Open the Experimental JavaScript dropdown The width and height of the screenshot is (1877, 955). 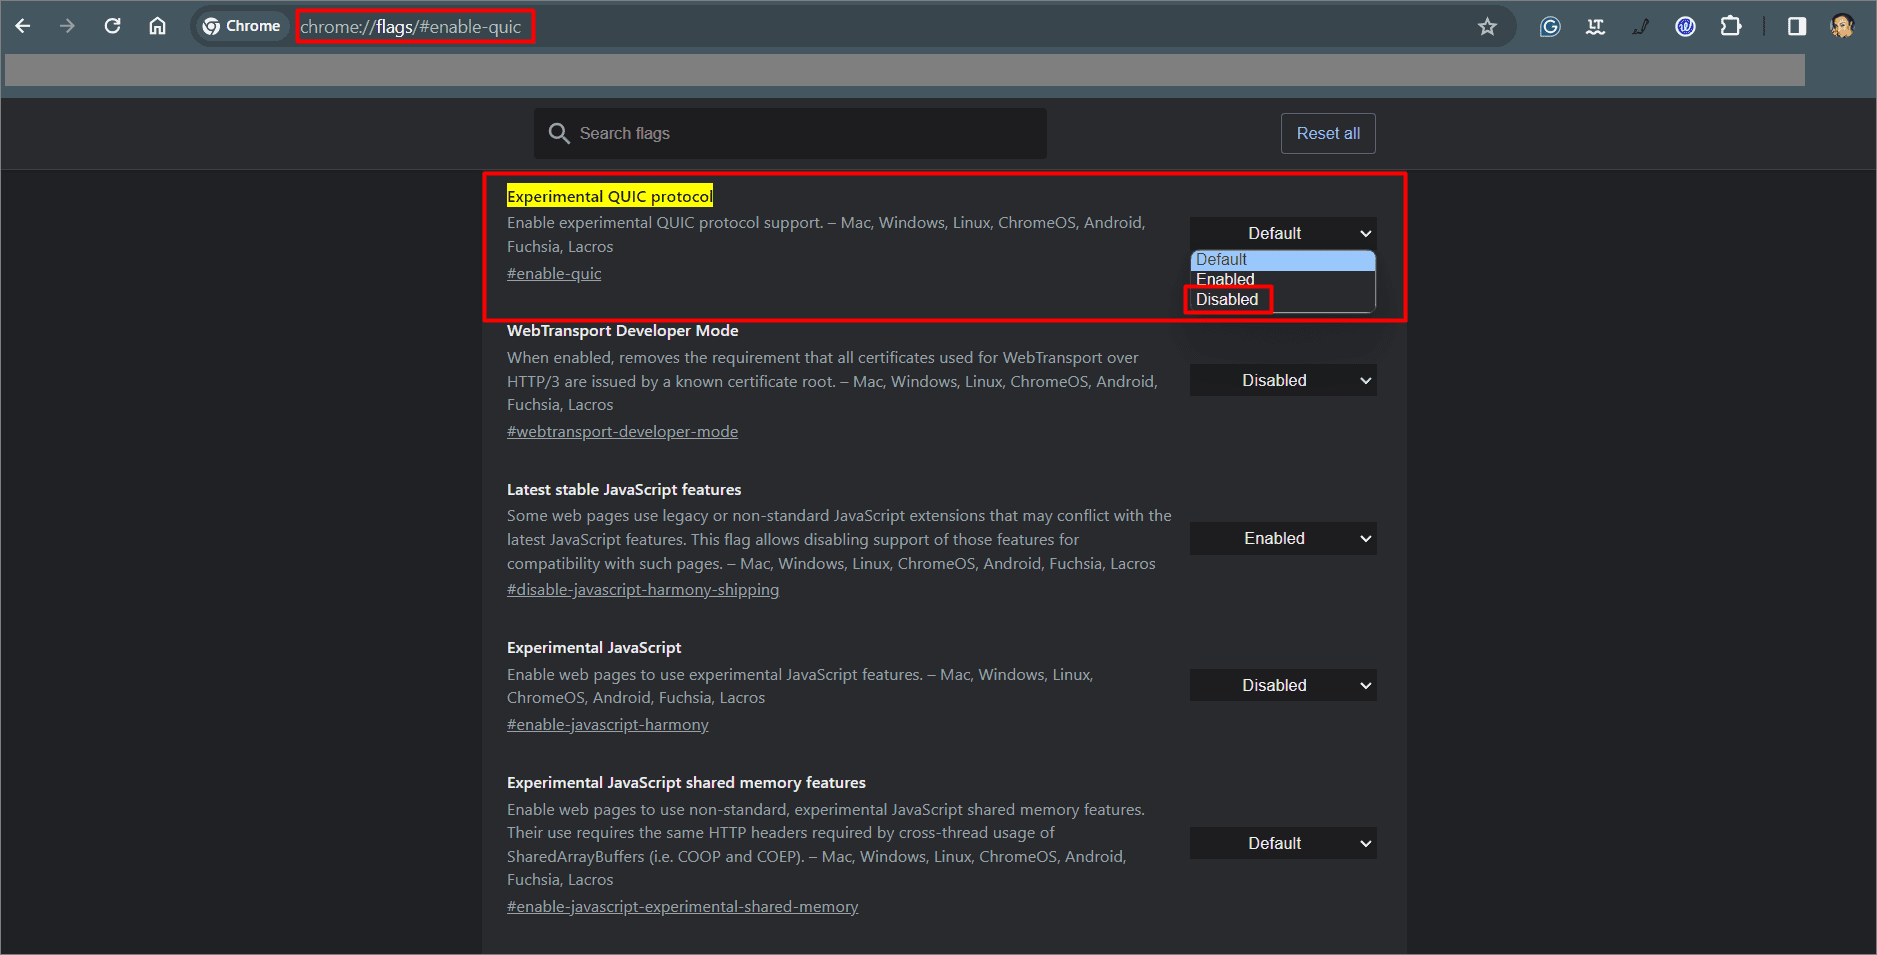click(x=1283, y=685)
